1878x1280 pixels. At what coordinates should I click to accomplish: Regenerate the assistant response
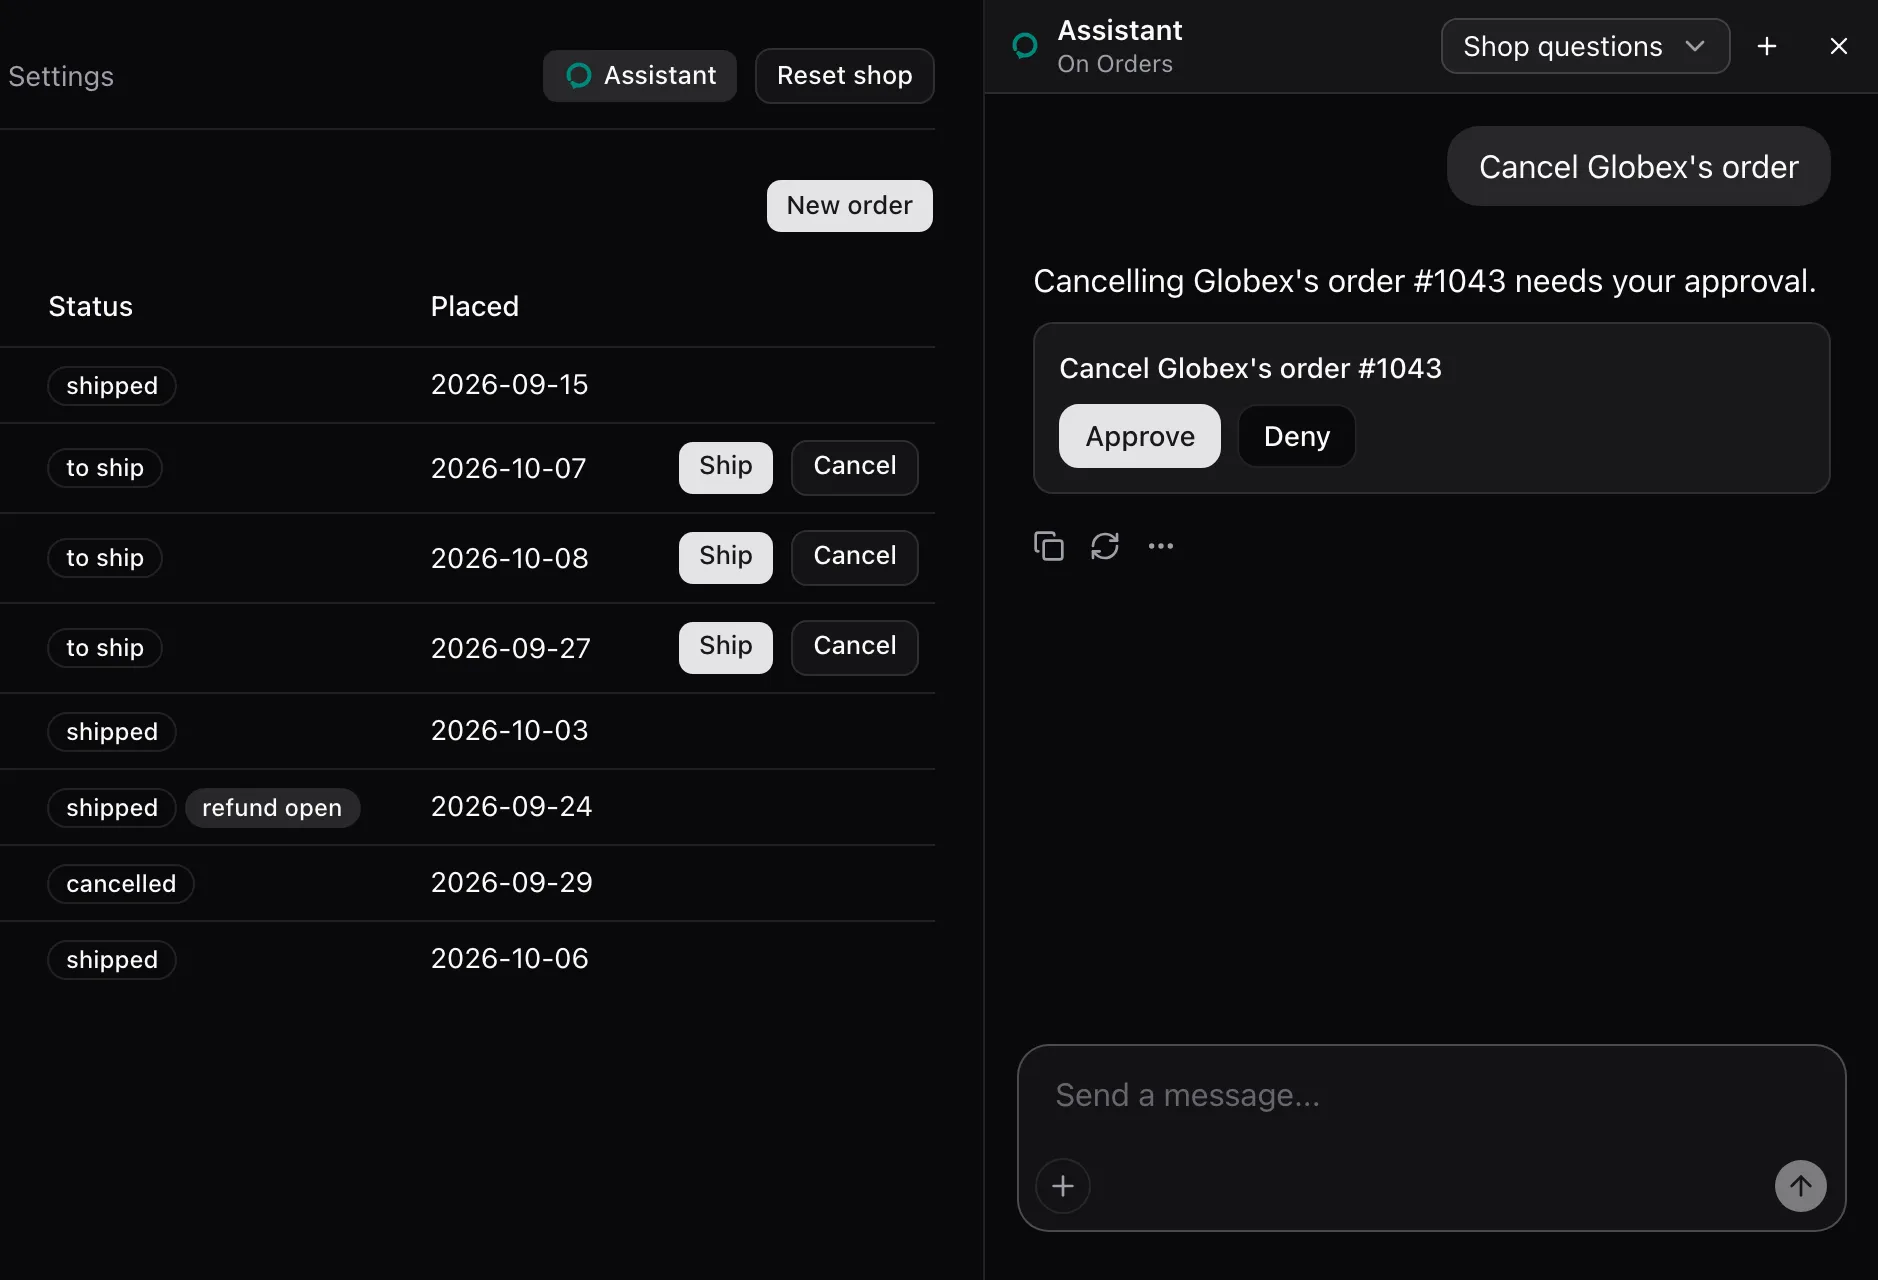point(1104,546)
